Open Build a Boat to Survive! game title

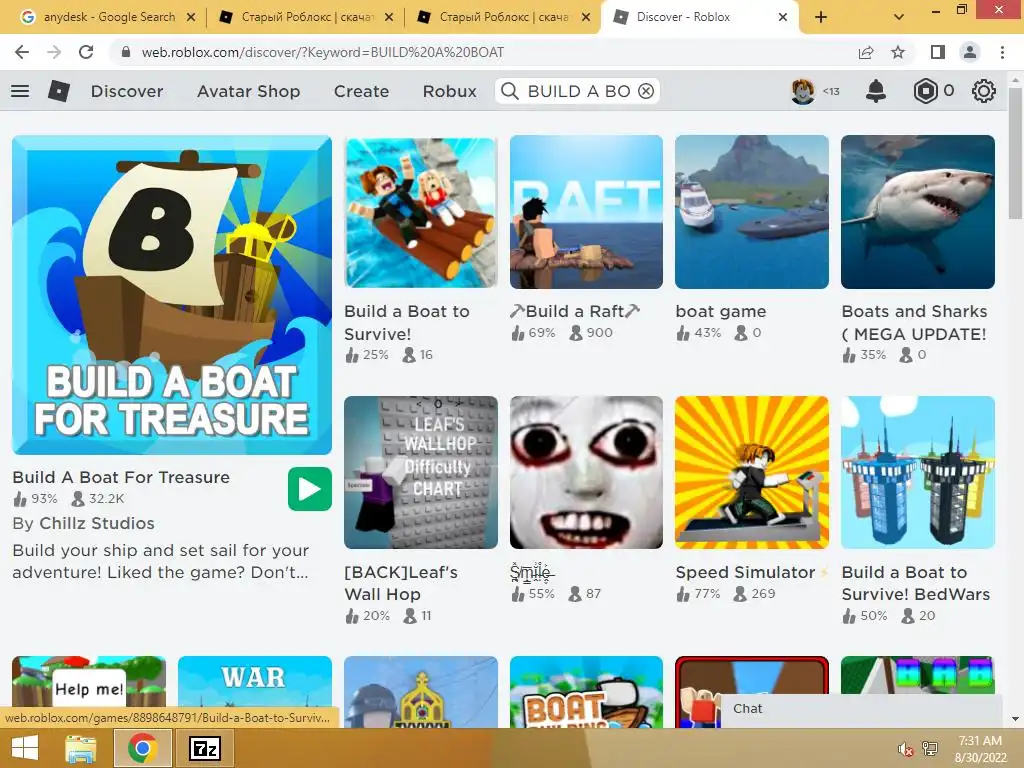pos(406,323)
